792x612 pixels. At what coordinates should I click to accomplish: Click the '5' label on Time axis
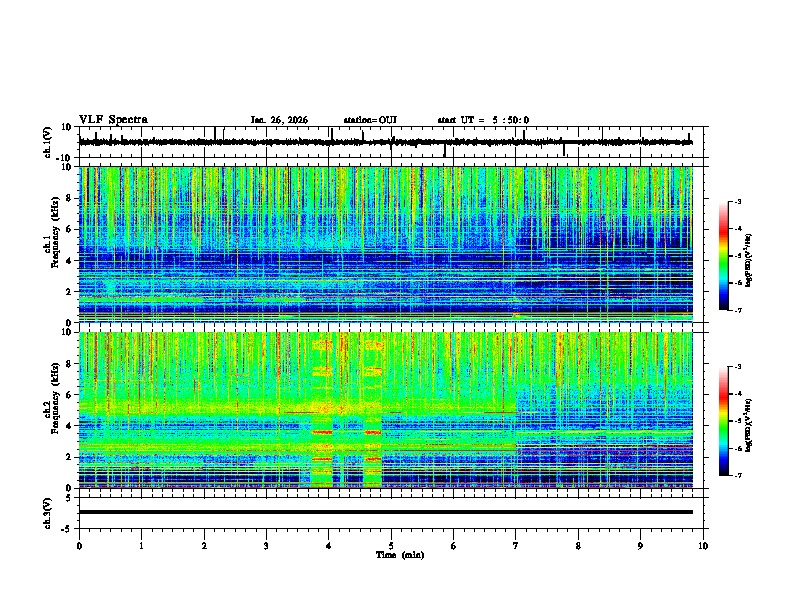(x=391, y=546)
